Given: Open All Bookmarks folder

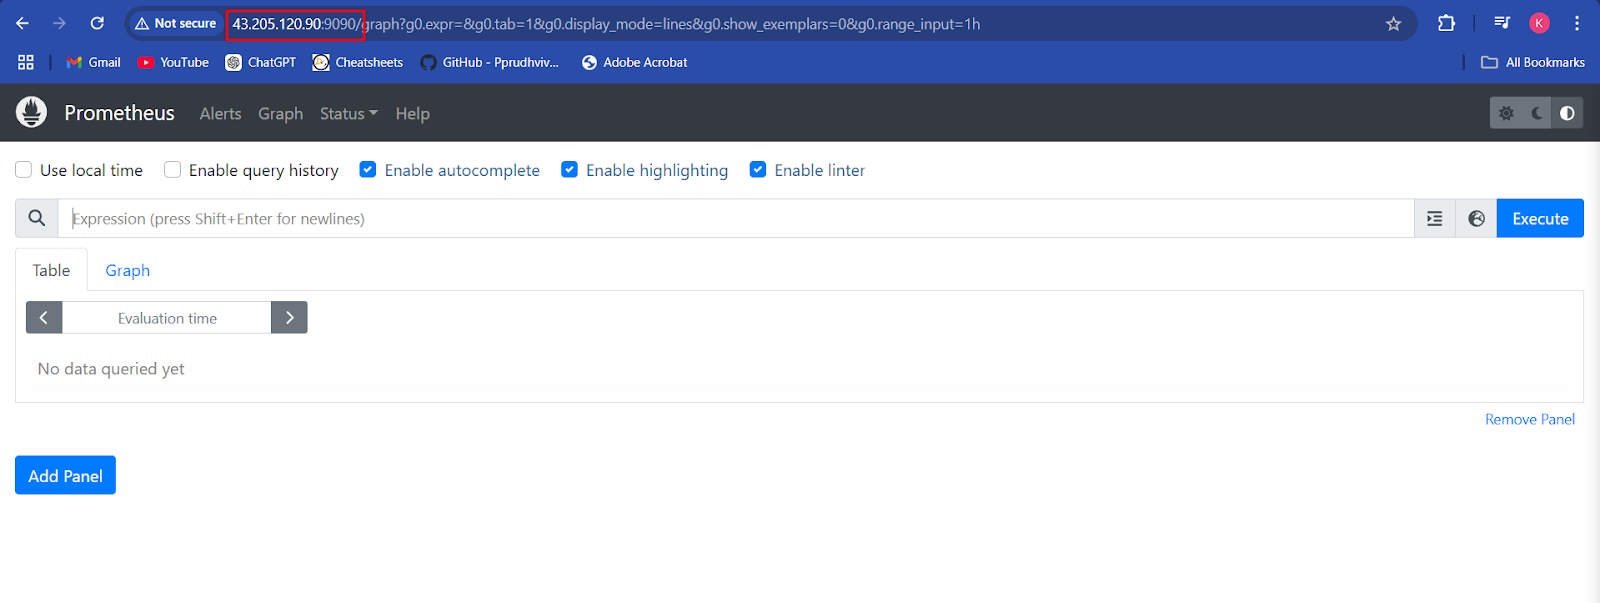Looking at the screenshot, I should click(x=1533, y=62).
